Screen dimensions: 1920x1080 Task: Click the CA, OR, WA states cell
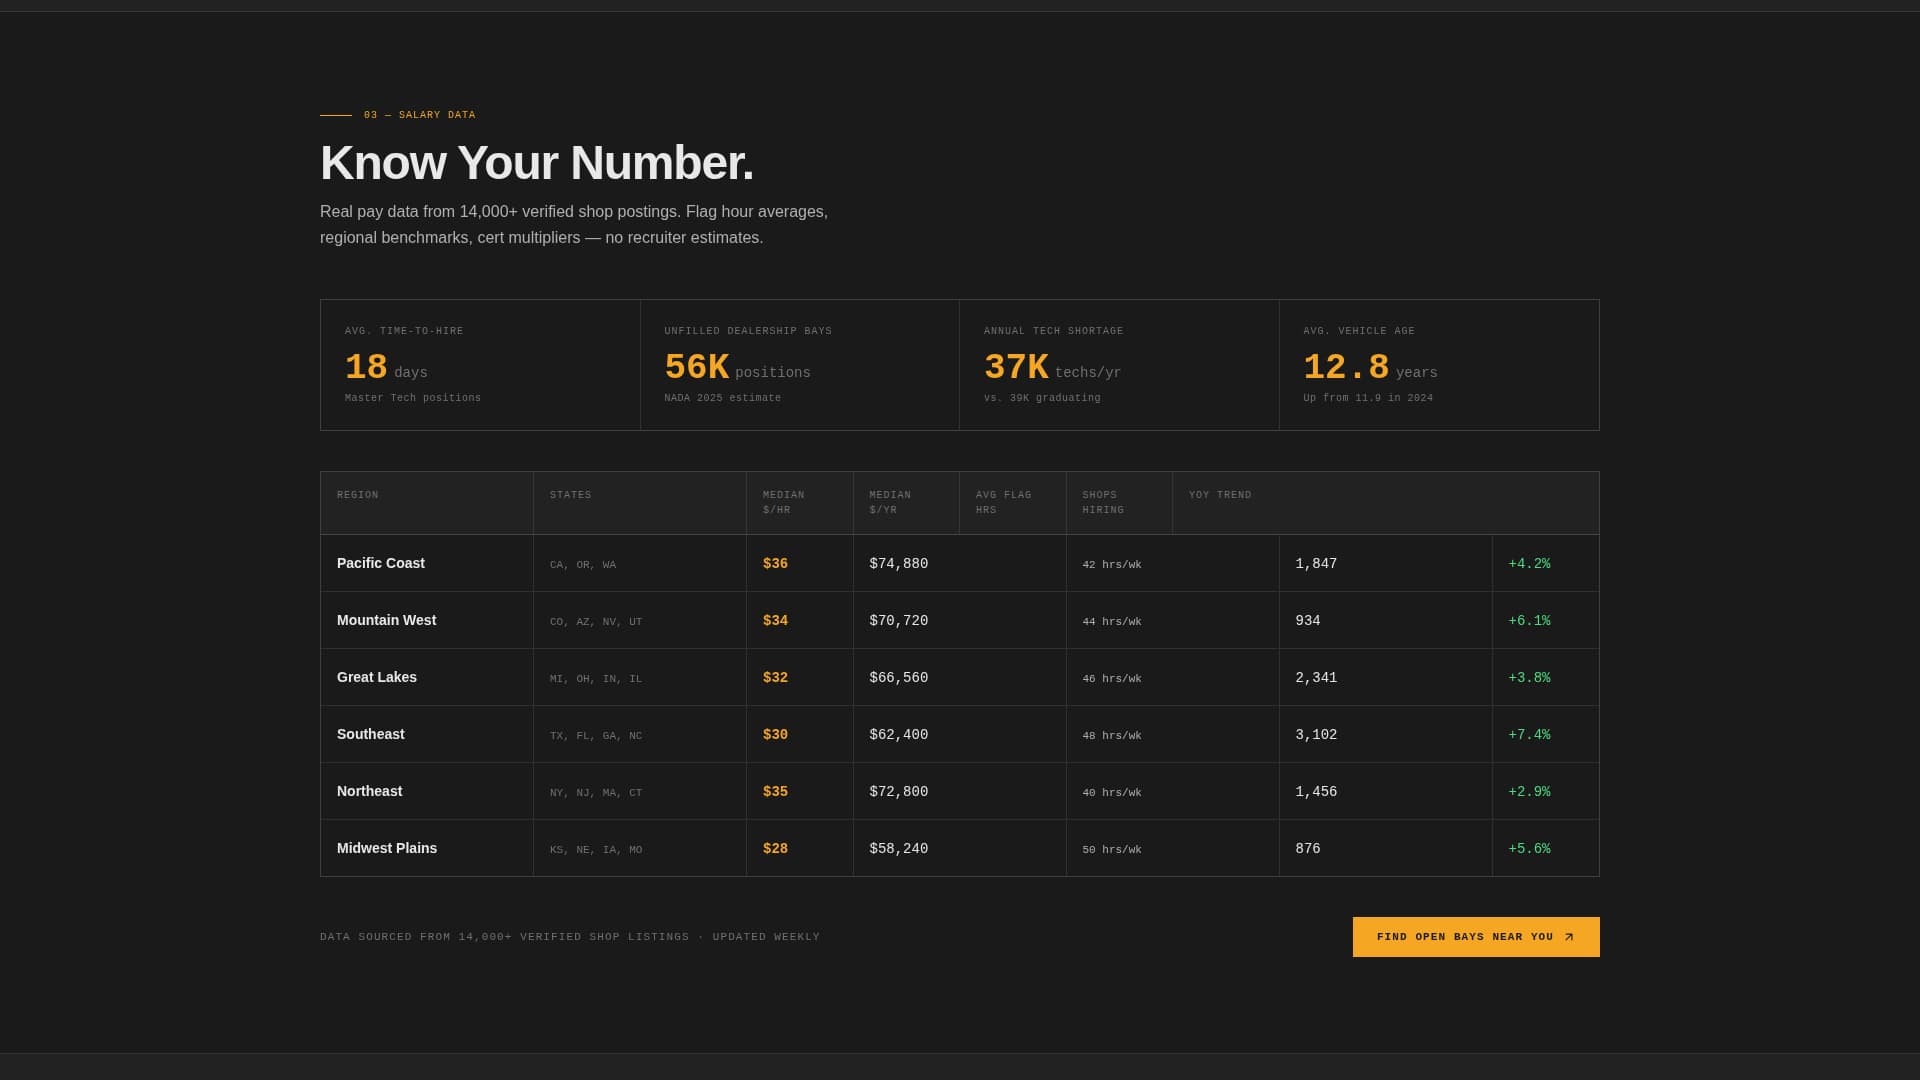(640, 563)
